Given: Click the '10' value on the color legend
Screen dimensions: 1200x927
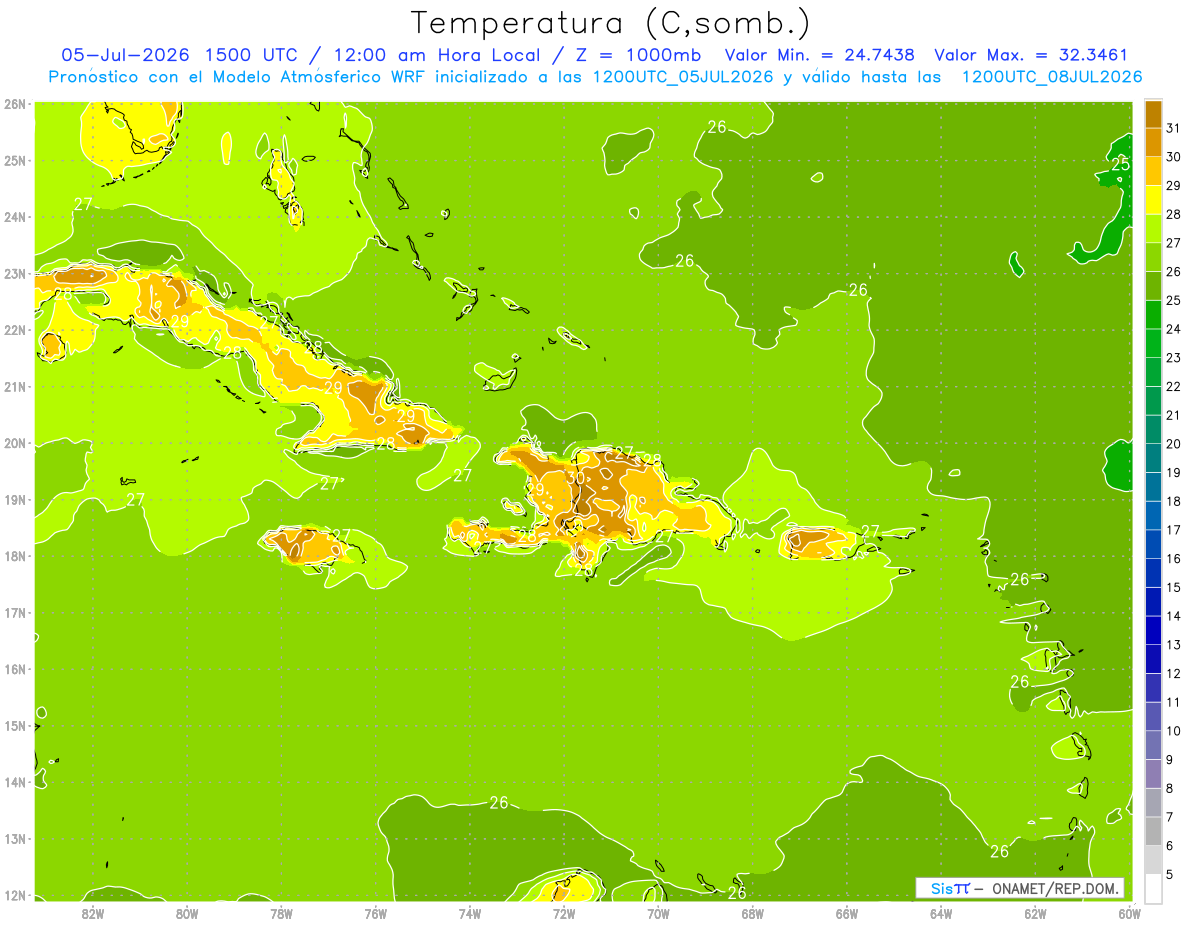Looking at the screenshot, I should 1174,732.
